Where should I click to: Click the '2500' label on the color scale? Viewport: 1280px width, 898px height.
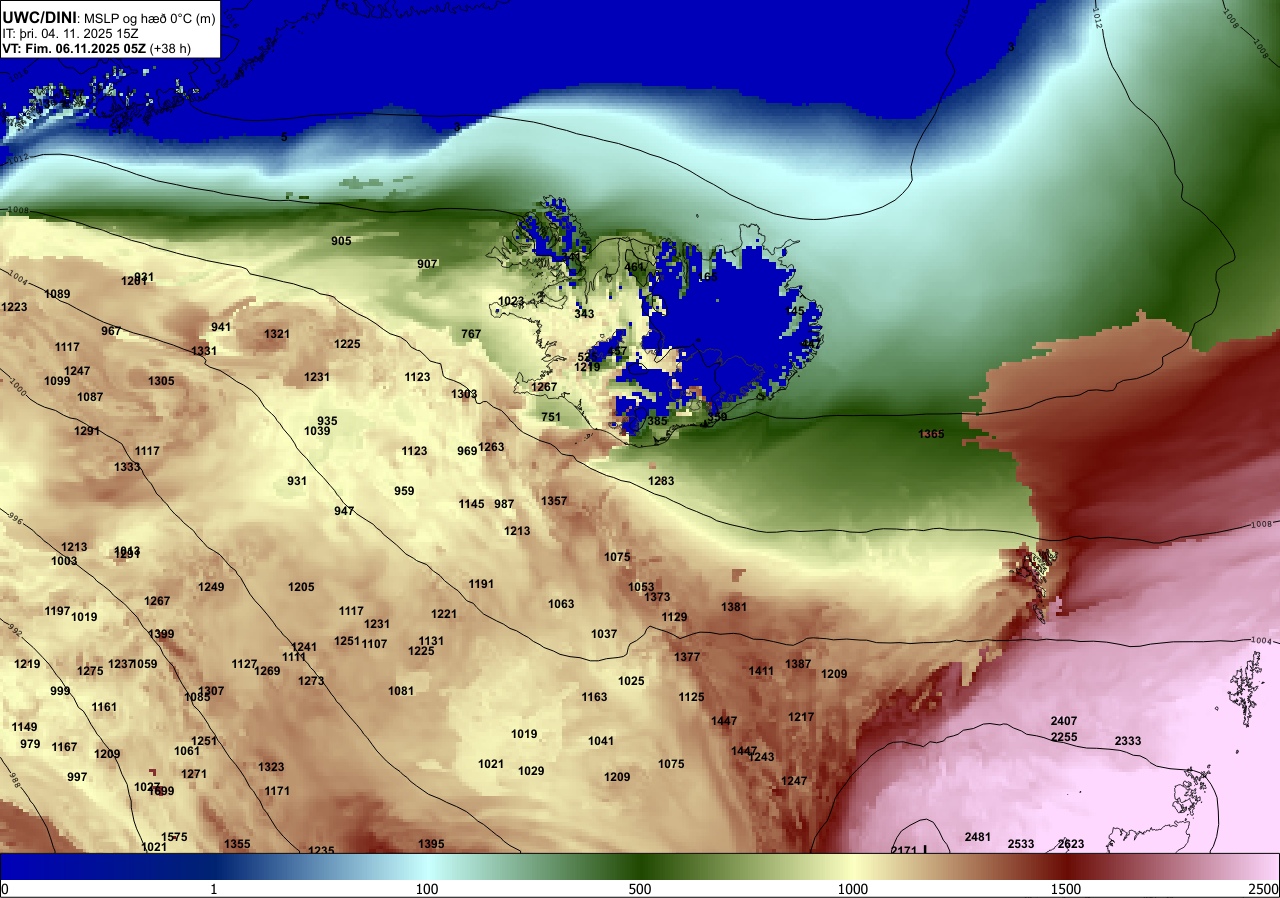pyautogui.click(x=1264, y=889)
